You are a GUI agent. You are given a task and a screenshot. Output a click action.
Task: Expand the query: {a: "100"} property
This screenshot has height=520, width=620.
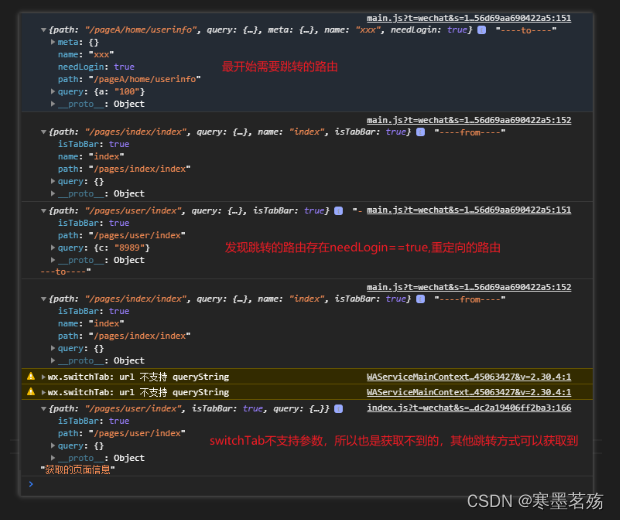coord(53,91)
